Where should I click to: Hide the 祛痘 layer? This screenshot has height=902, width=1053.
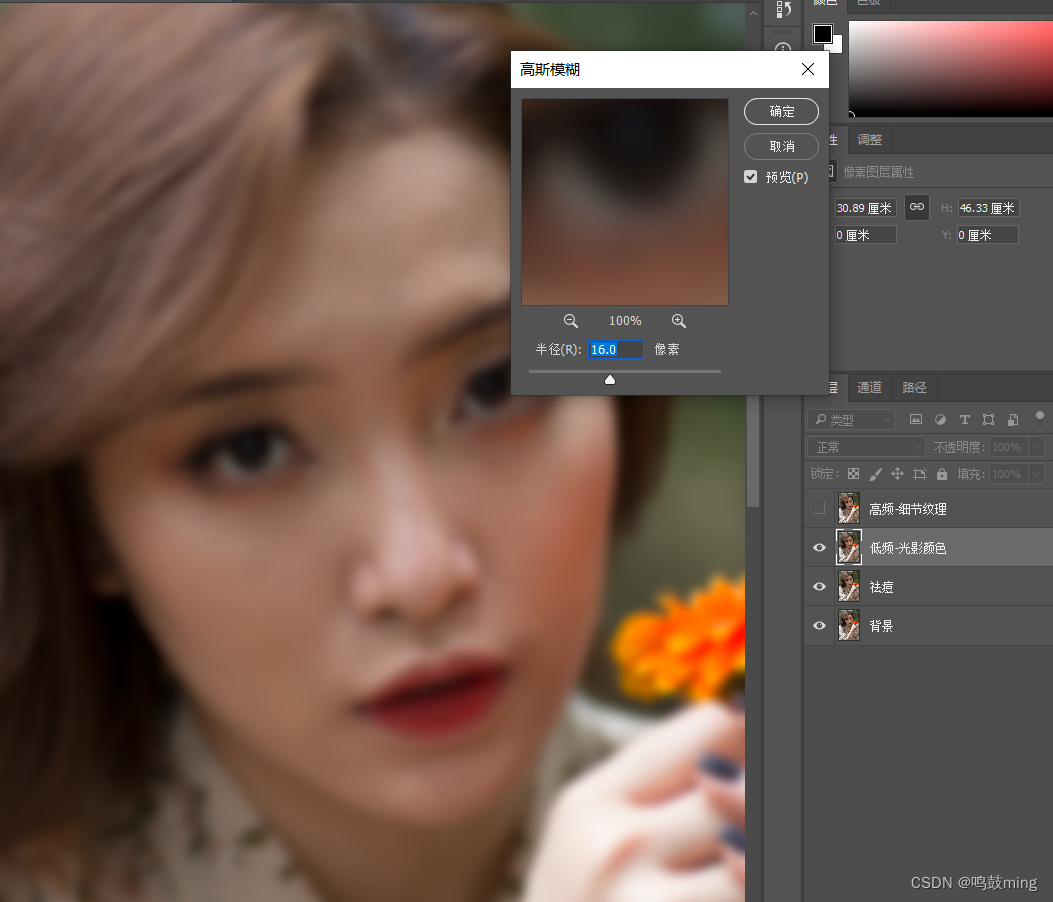[x=819, y=586]
